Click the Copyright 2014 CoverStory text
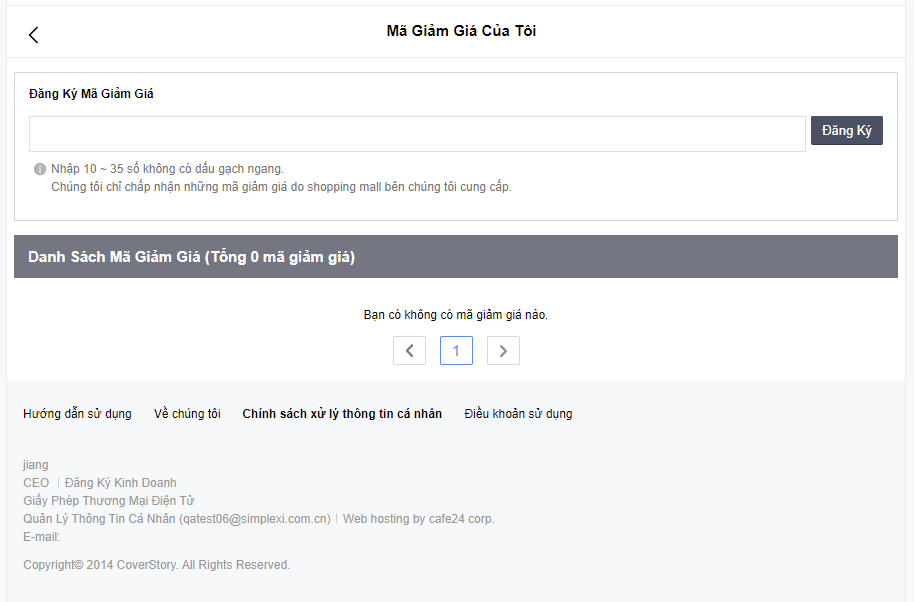This screenshot has width=914, height=602. click(x=156, y=565)
